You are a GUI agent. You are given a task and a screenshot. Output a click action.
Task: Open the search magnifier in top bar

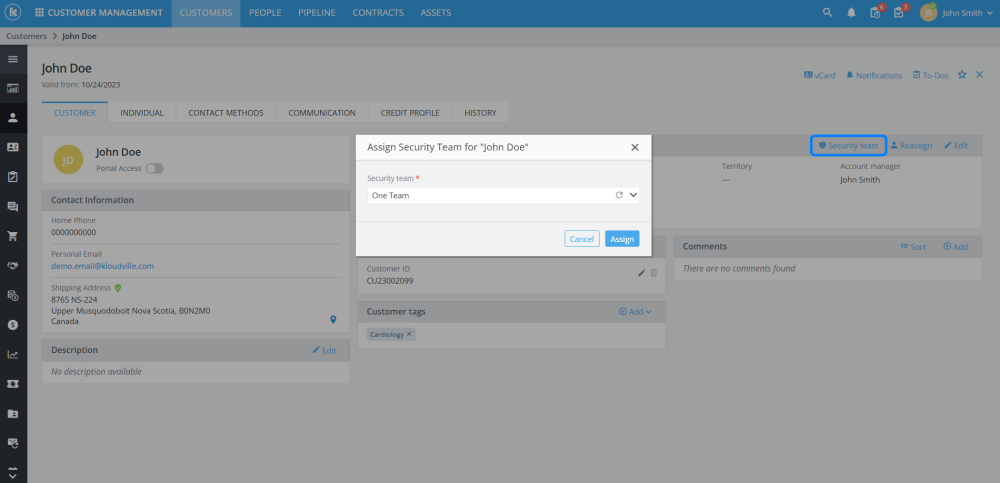827,13
